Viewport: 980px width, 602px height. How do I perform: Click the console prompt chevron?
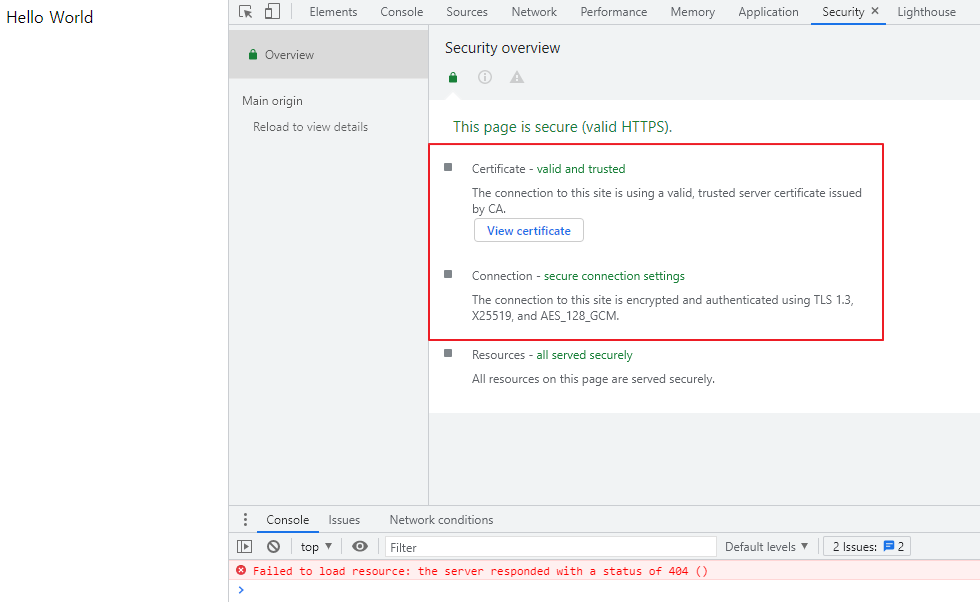(240, 590)
